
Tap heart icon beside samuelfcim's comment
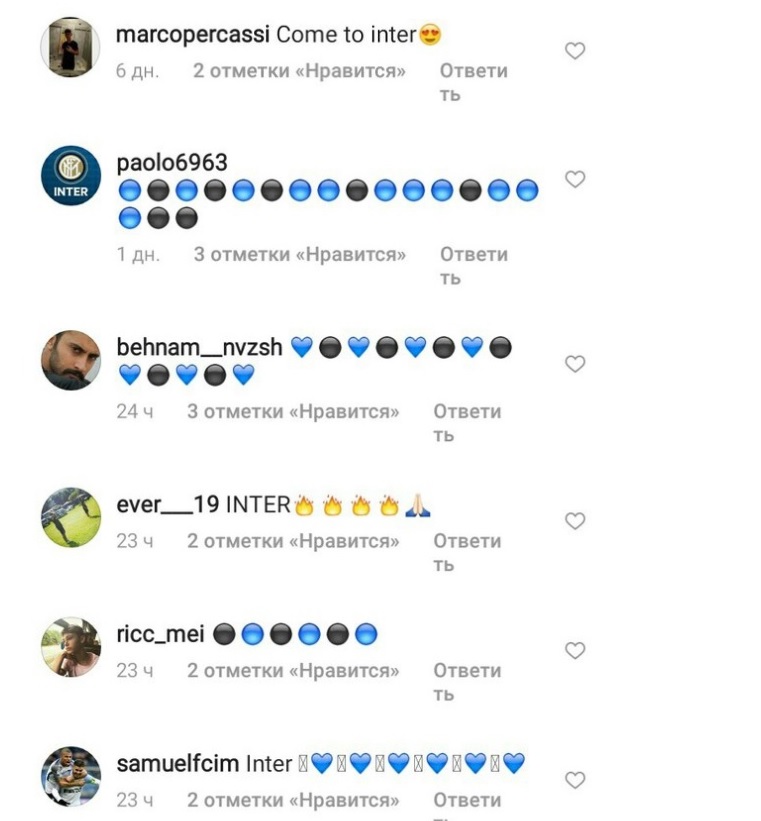575,780
